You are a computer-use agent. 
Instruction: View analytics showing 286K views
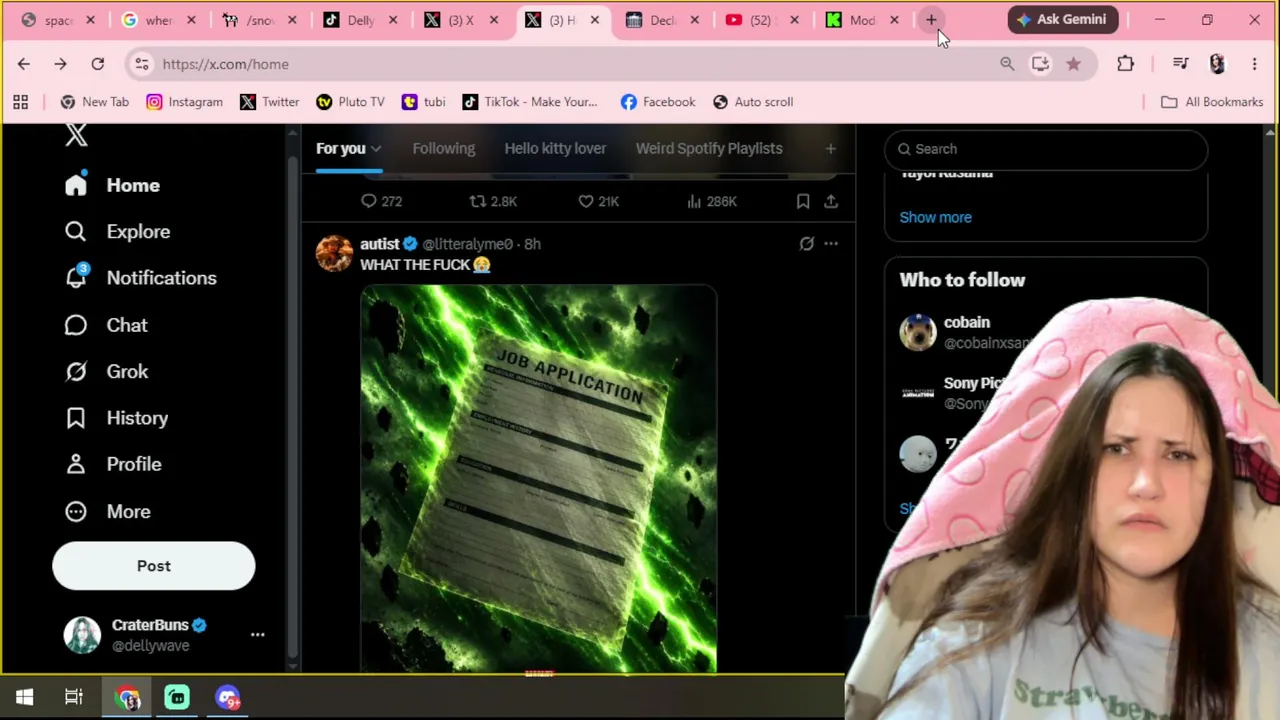[710, 201]
